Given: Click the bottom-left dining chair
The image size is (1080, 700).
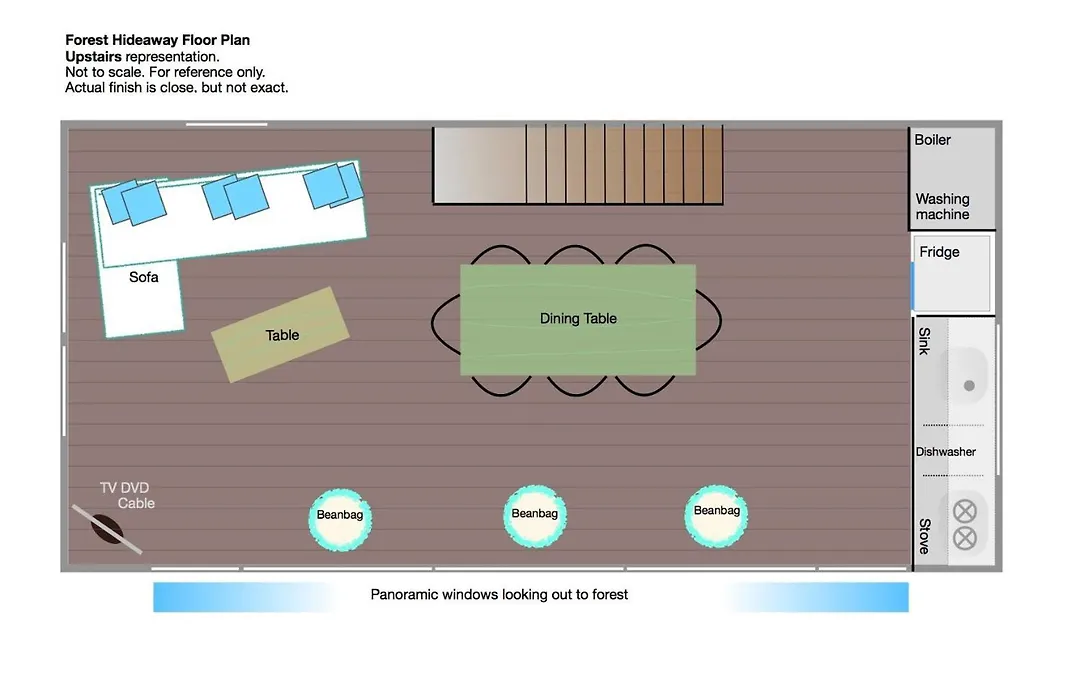Looking at the screenshot, I should [x=501, y=386].
